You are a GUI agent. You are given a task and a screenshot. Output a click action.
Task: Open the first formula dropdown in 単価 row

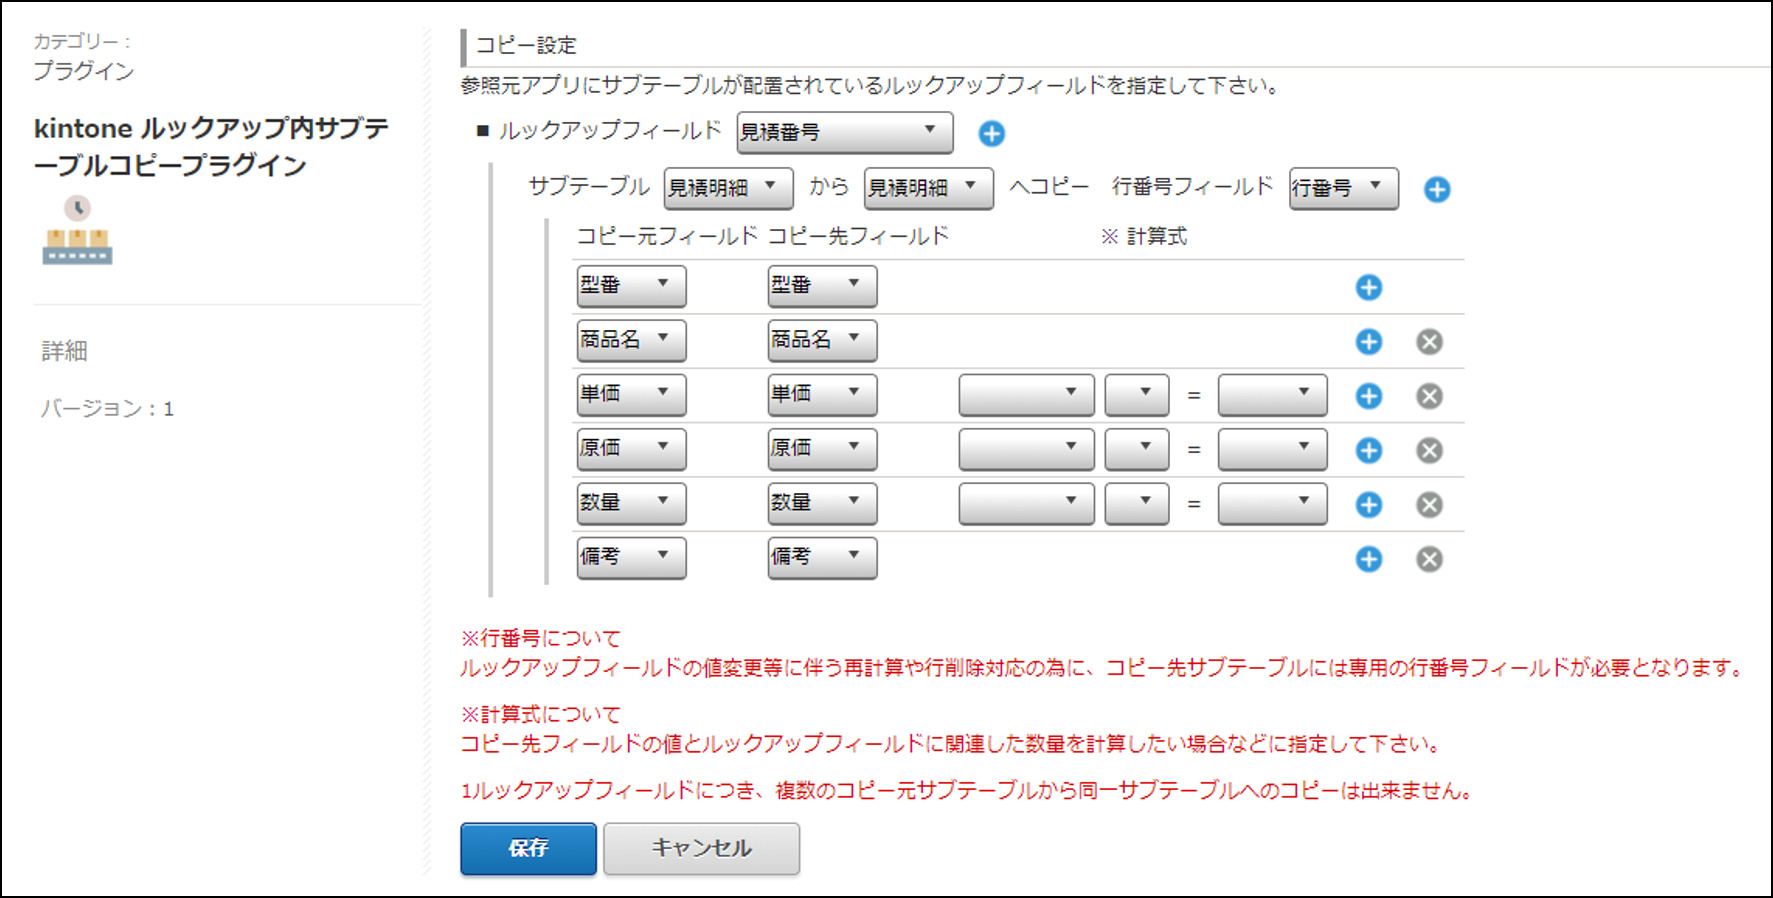1024,395
